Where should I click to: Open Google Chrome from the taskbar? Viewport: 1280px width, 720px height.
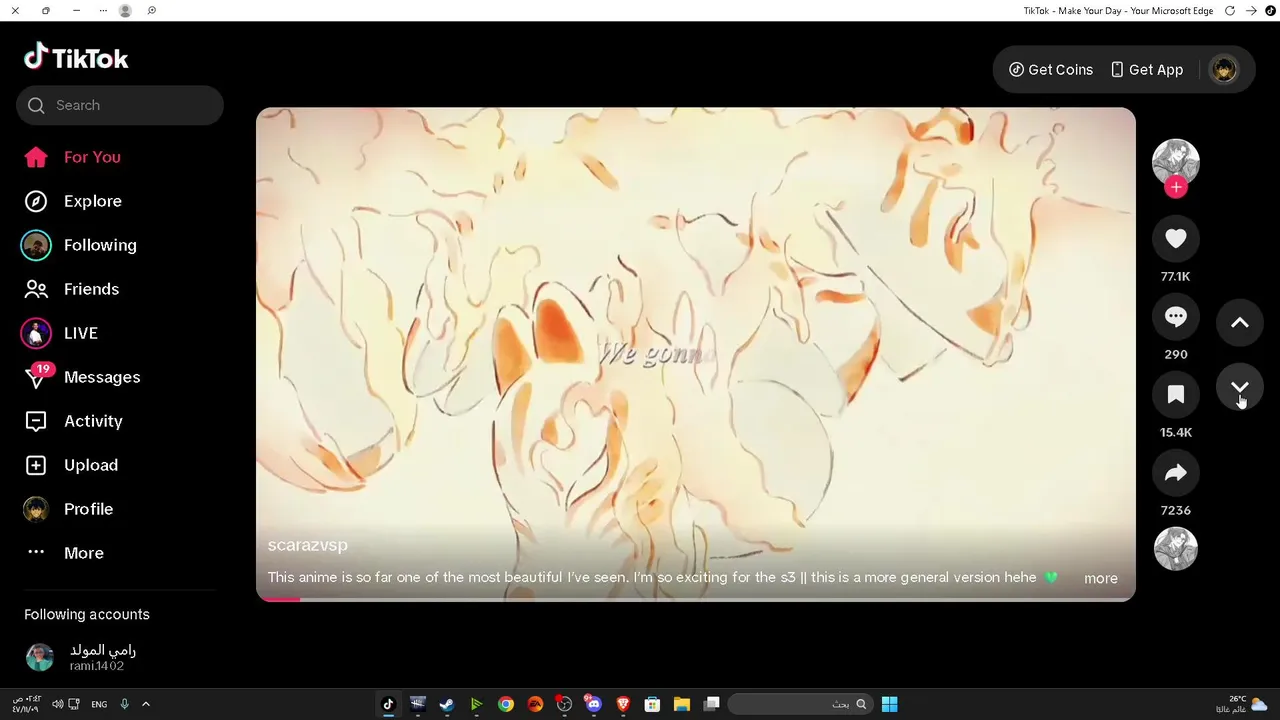click(x=506, y=704)
